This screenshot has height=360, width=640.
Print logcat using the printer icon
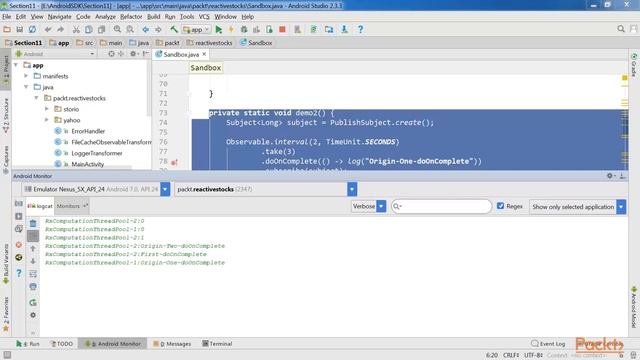[x=33, y=287]
